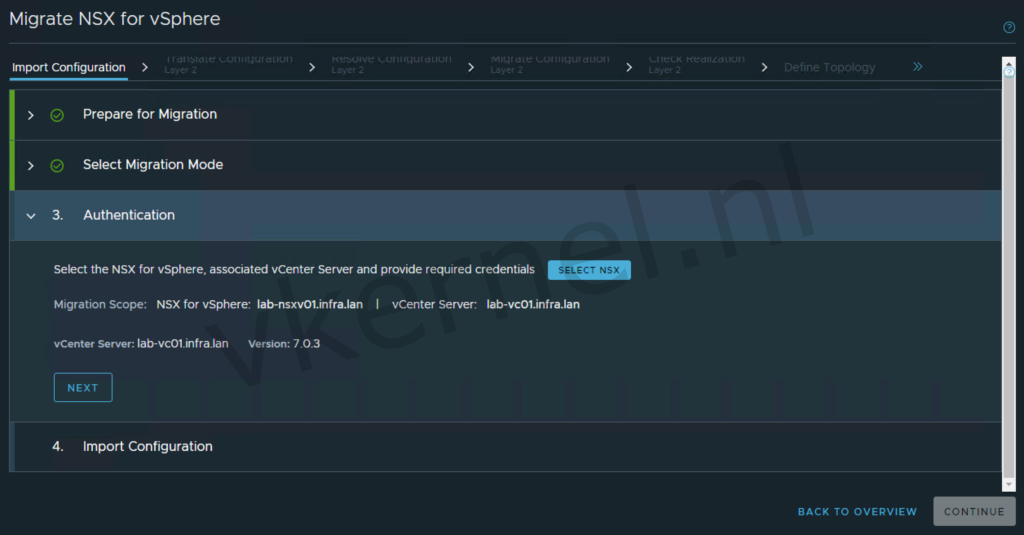
Task: Click chevron separator after Import Configuration tab
Action: [145, 67]
